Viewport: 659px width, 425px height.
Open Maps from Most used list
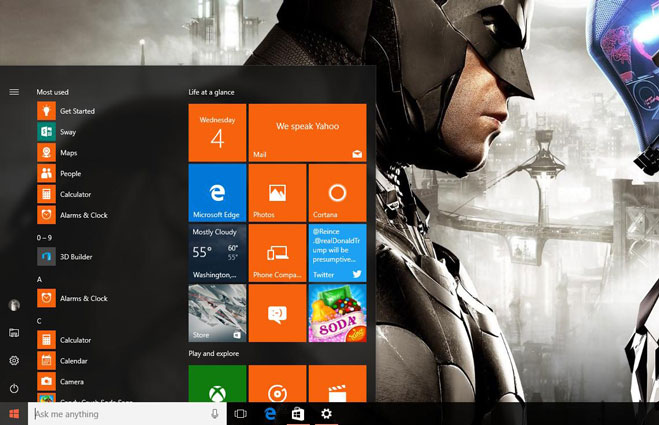coord(58,153)
